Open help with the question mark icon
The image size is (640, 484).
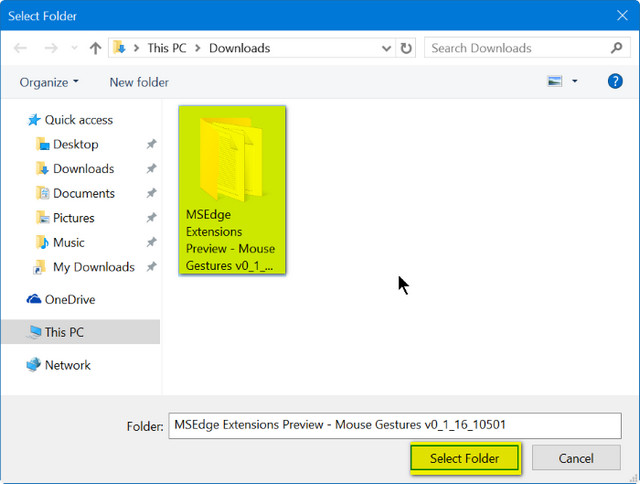click(x=615, y=81)
